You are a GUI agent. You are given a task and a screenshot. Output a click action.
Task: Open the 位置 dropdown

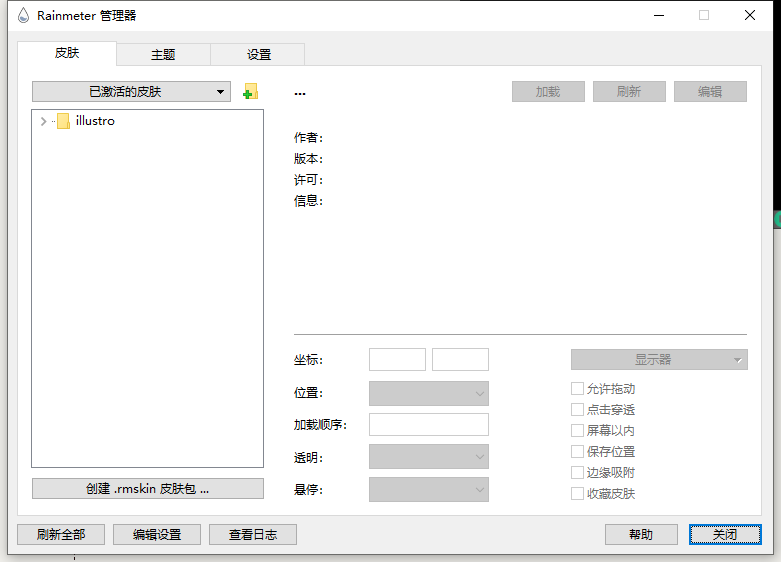pos(429,394)
